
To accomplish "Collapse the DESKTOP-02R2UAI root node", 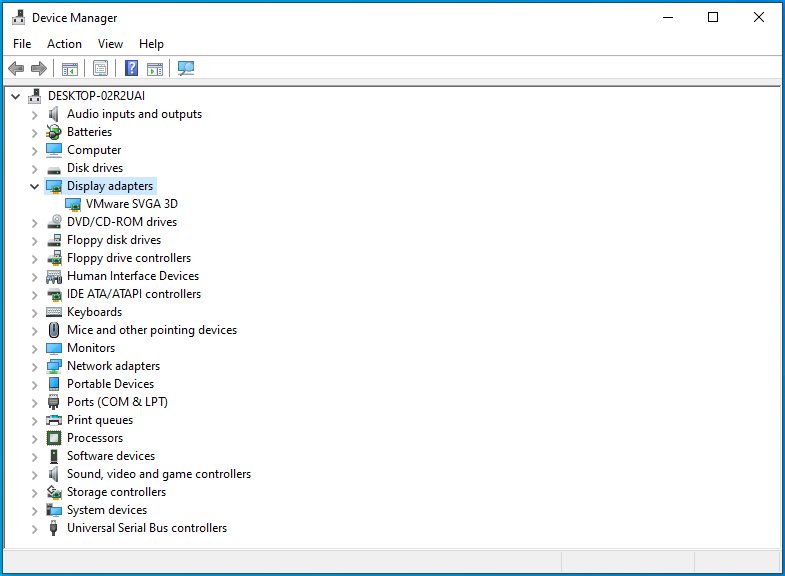I will (16, 96).
